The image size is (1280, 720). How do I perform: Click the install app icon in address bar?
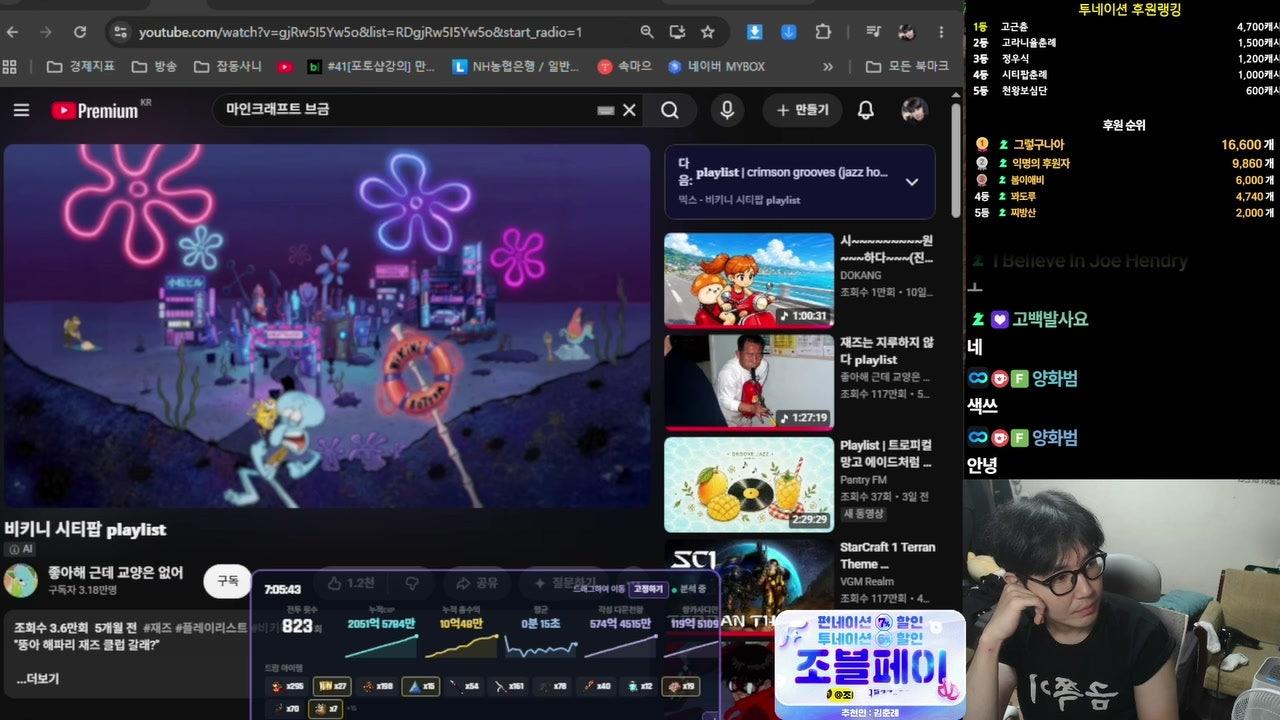click(x=678, y=32)
